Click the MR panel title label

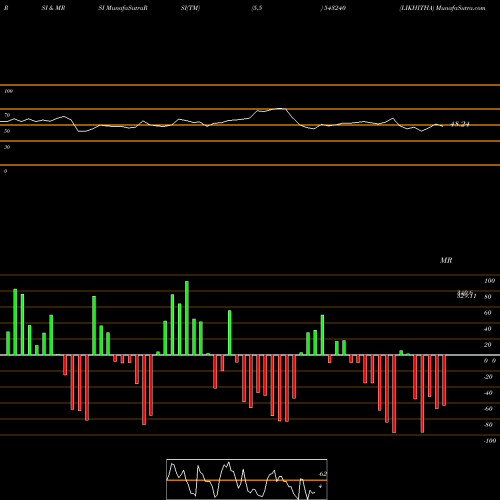(446, 260)
